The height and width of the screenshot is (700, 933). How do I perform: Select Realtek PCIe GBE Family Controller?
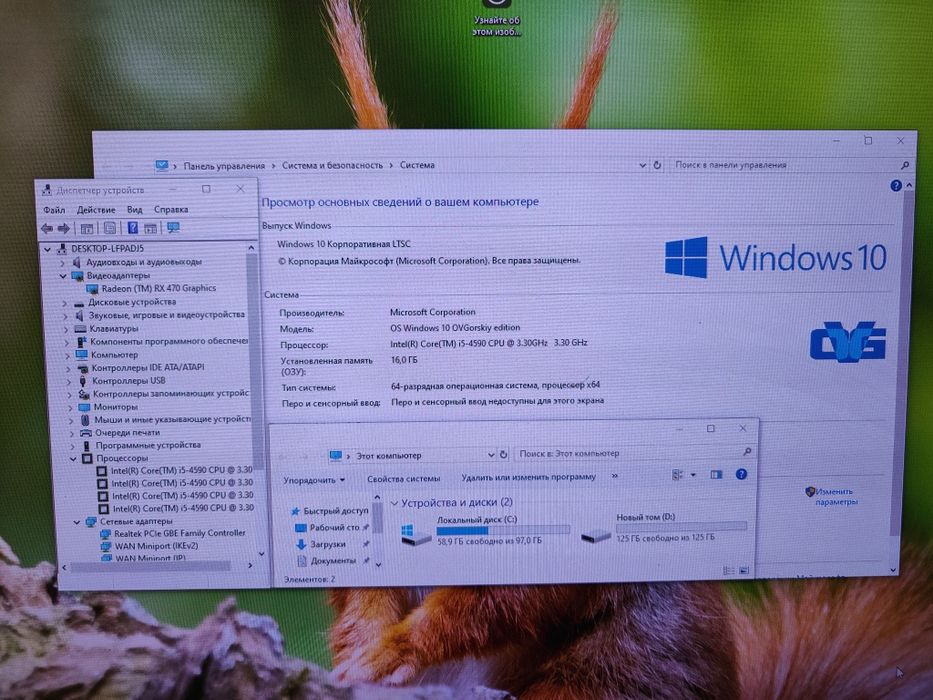tap(180, 533)
